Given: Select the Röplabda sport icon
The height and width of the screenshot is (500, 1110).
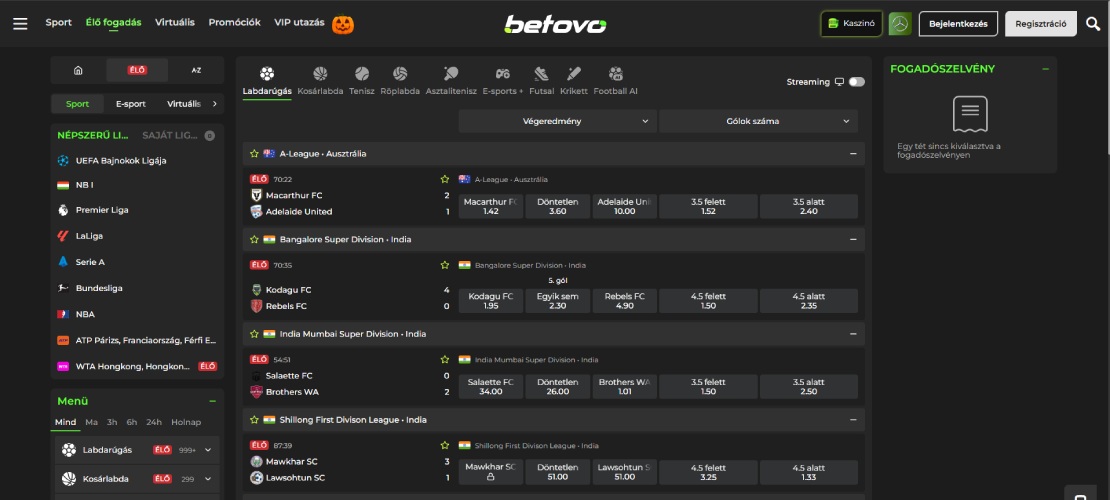Looking at the screenshot, I should (x=400, y=74).
